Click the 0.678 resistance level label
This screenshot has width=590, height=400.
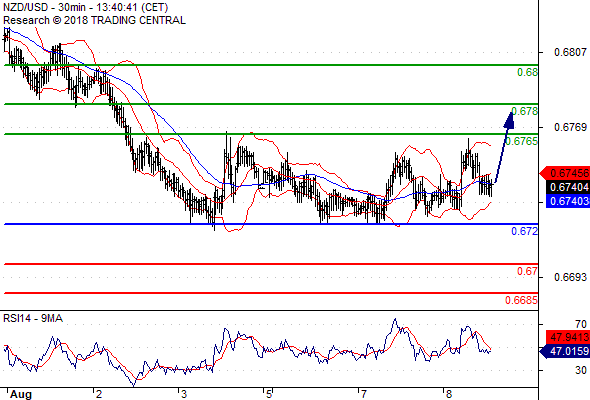point(525,111)
